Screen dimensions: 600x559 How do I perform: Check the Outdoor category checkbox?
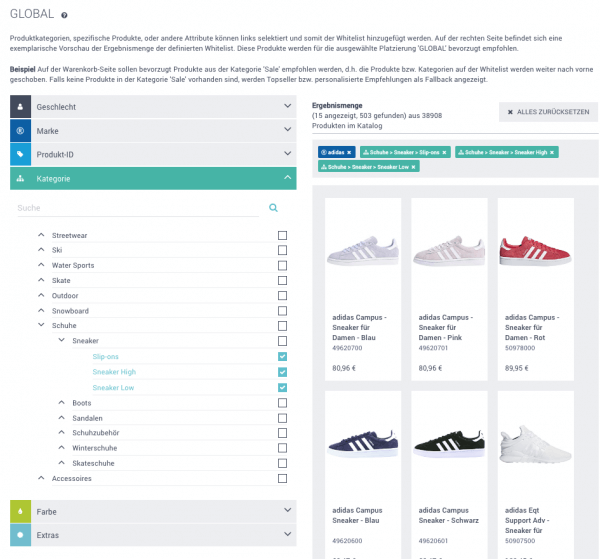282,296
